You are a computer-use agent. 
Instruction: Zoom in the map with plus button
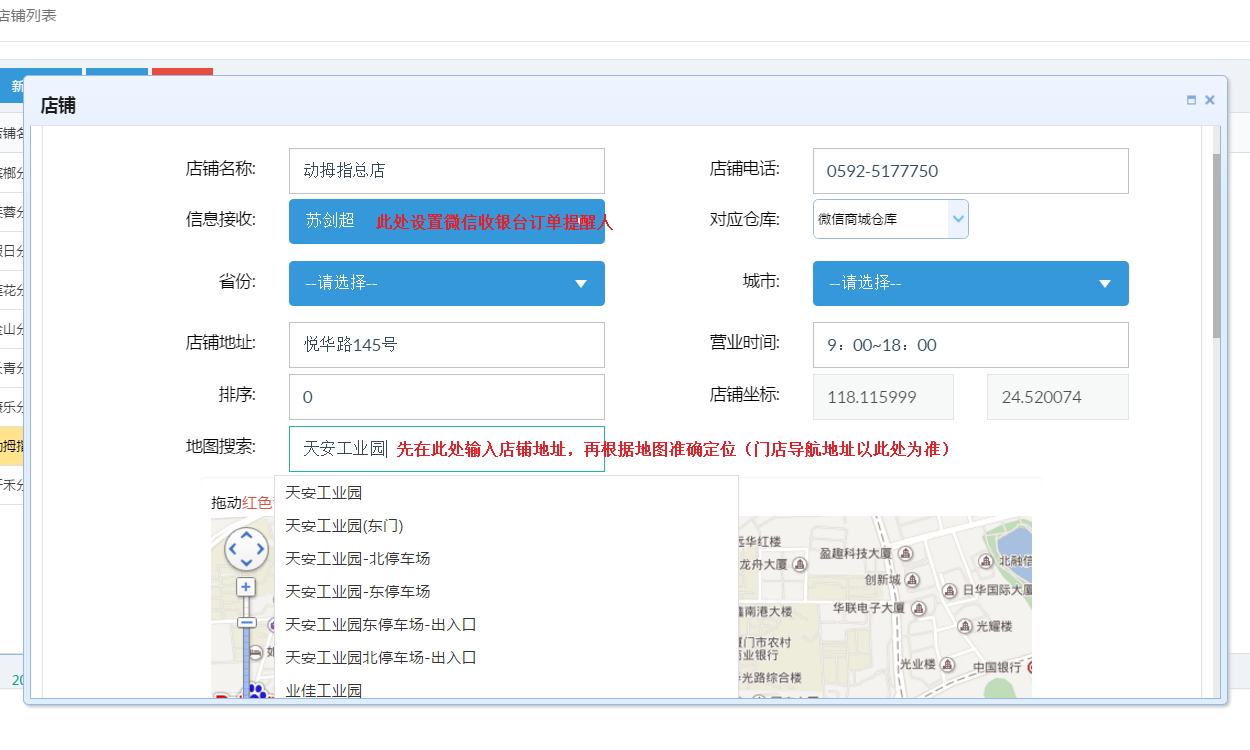[x=246, y=587]
